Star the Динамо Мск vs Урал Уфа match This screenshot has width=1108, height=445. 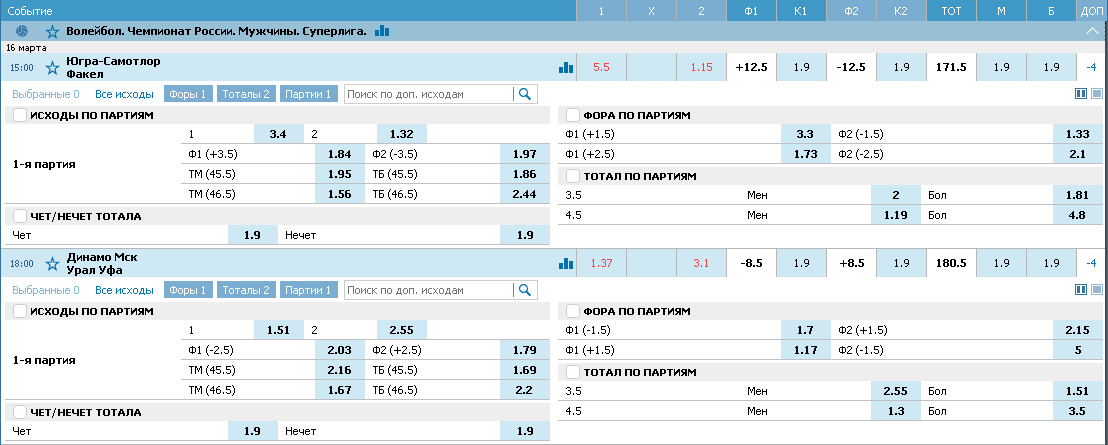(x=52, y=264)
